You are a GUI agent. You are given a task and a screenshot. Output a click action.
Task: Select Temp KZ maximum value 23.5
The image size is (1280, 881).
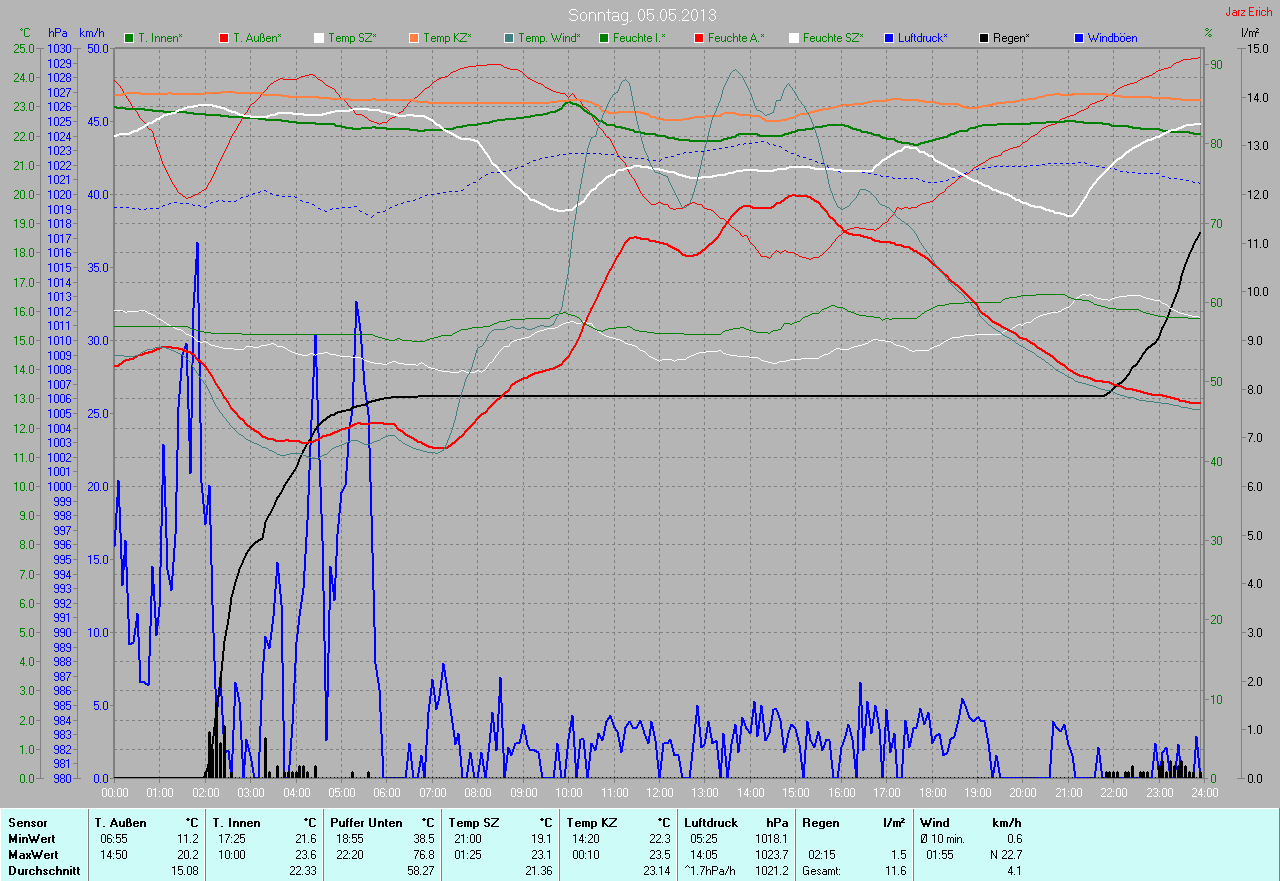click(660, 855)
